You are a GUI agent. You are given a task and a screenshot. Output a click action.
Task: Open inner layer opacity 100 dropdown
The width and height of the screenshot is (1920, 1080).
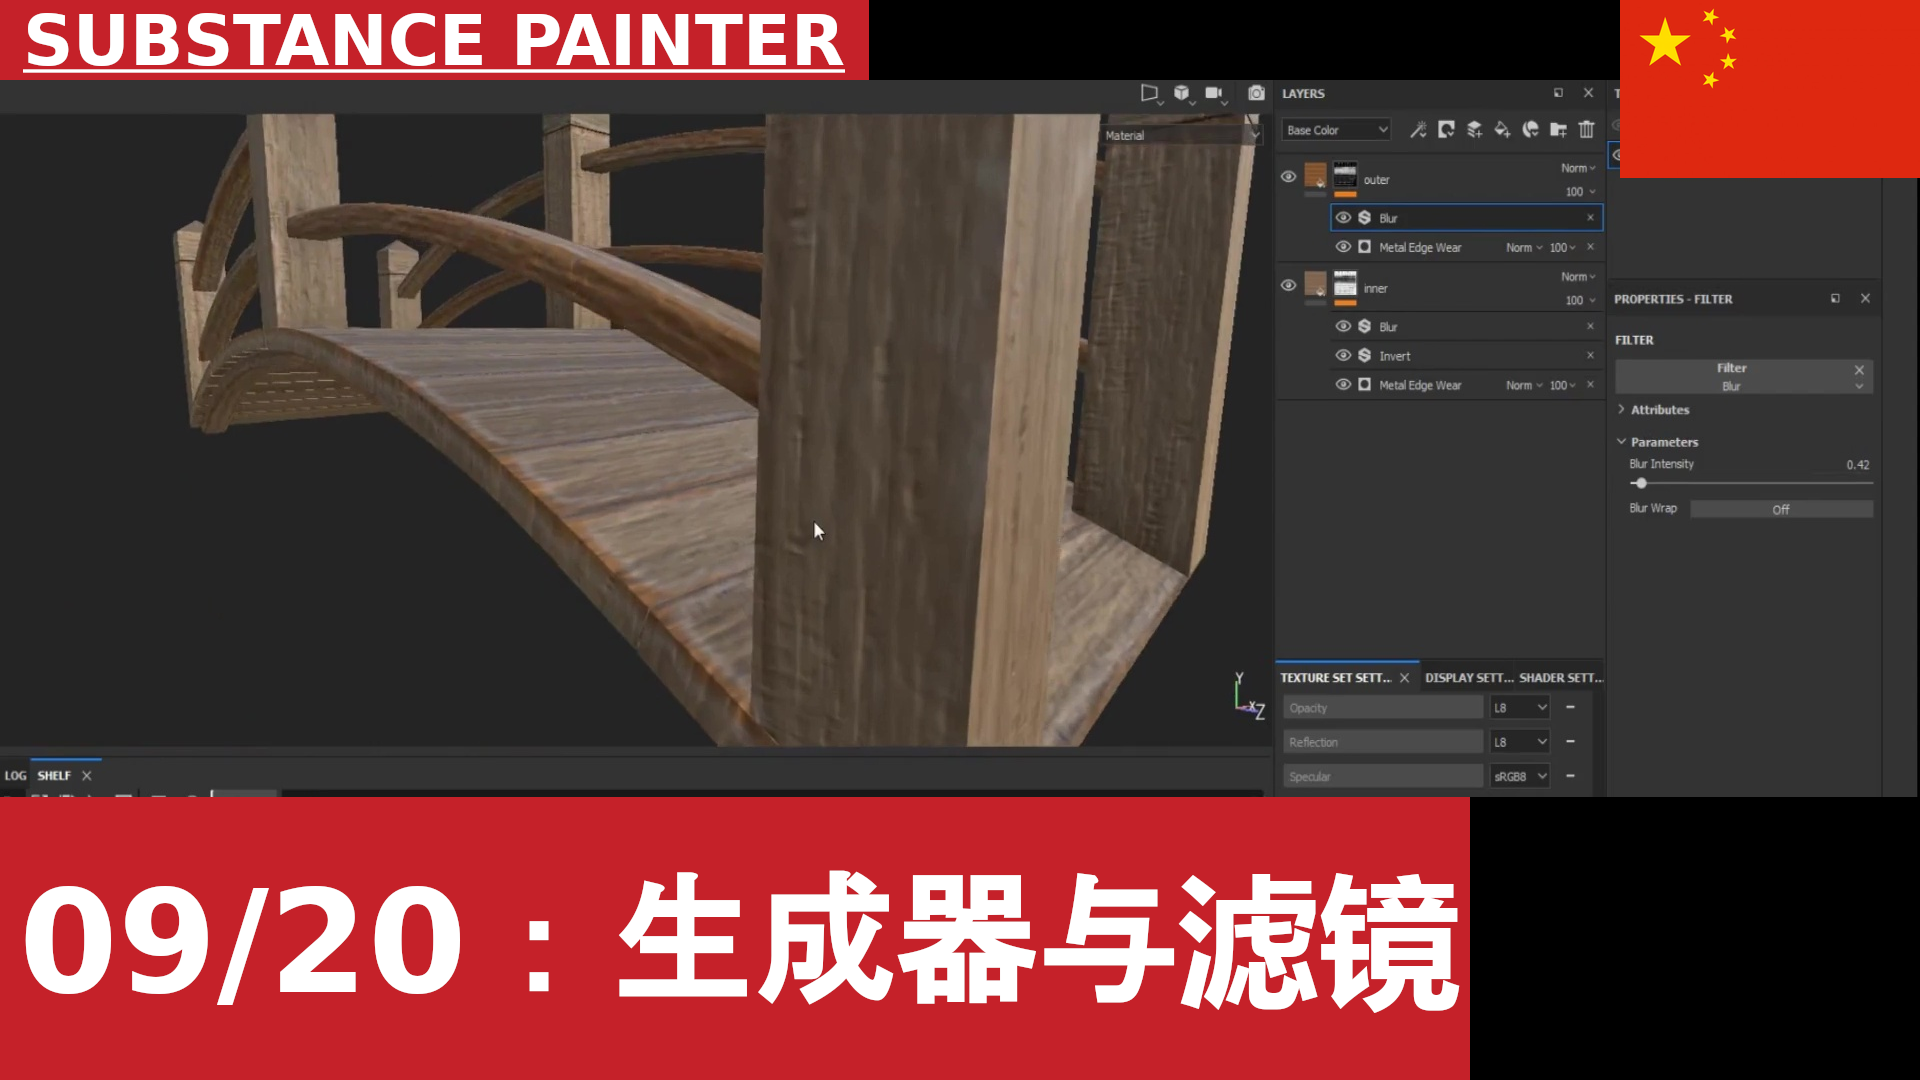[1580, 300]
